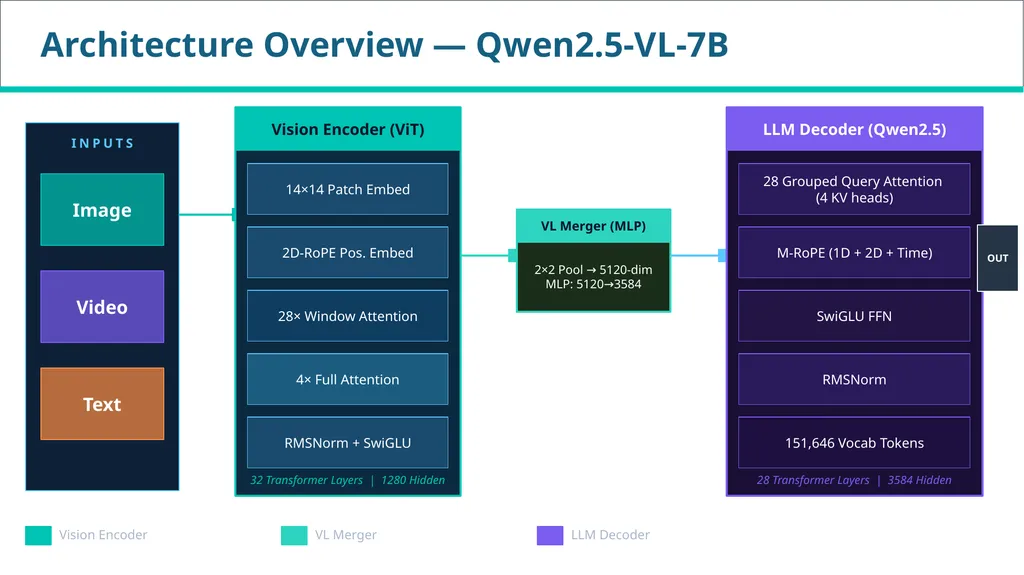The width and height of the screenshot is (1024, 575).
Task: Select the INPUTS panel heading
Action: coord(103,143)
